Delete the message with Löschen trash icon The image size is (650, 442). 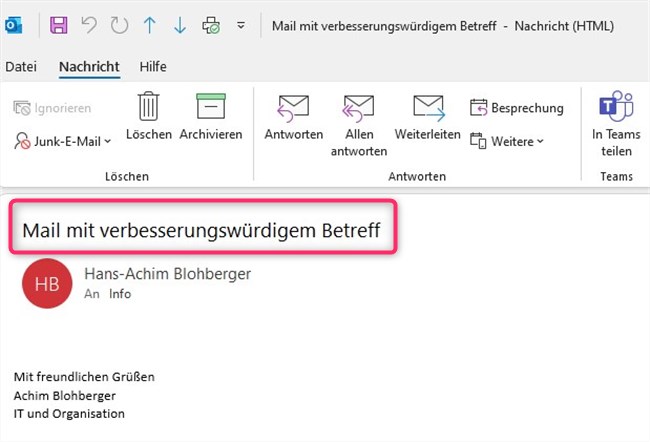pyautogui.click(x=149, y=117)
